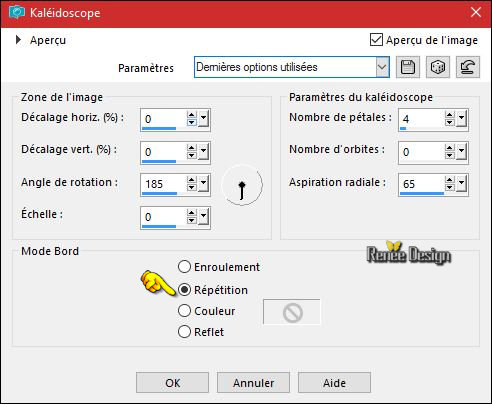Open the Paramètres presets dropdown

click(382, 67)
